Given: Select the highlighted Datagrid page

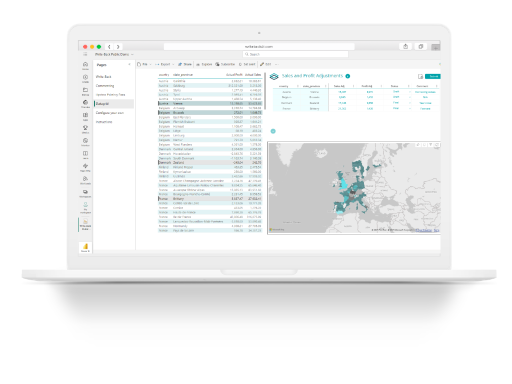Looking at the screenshot, I should coord(114,104).
